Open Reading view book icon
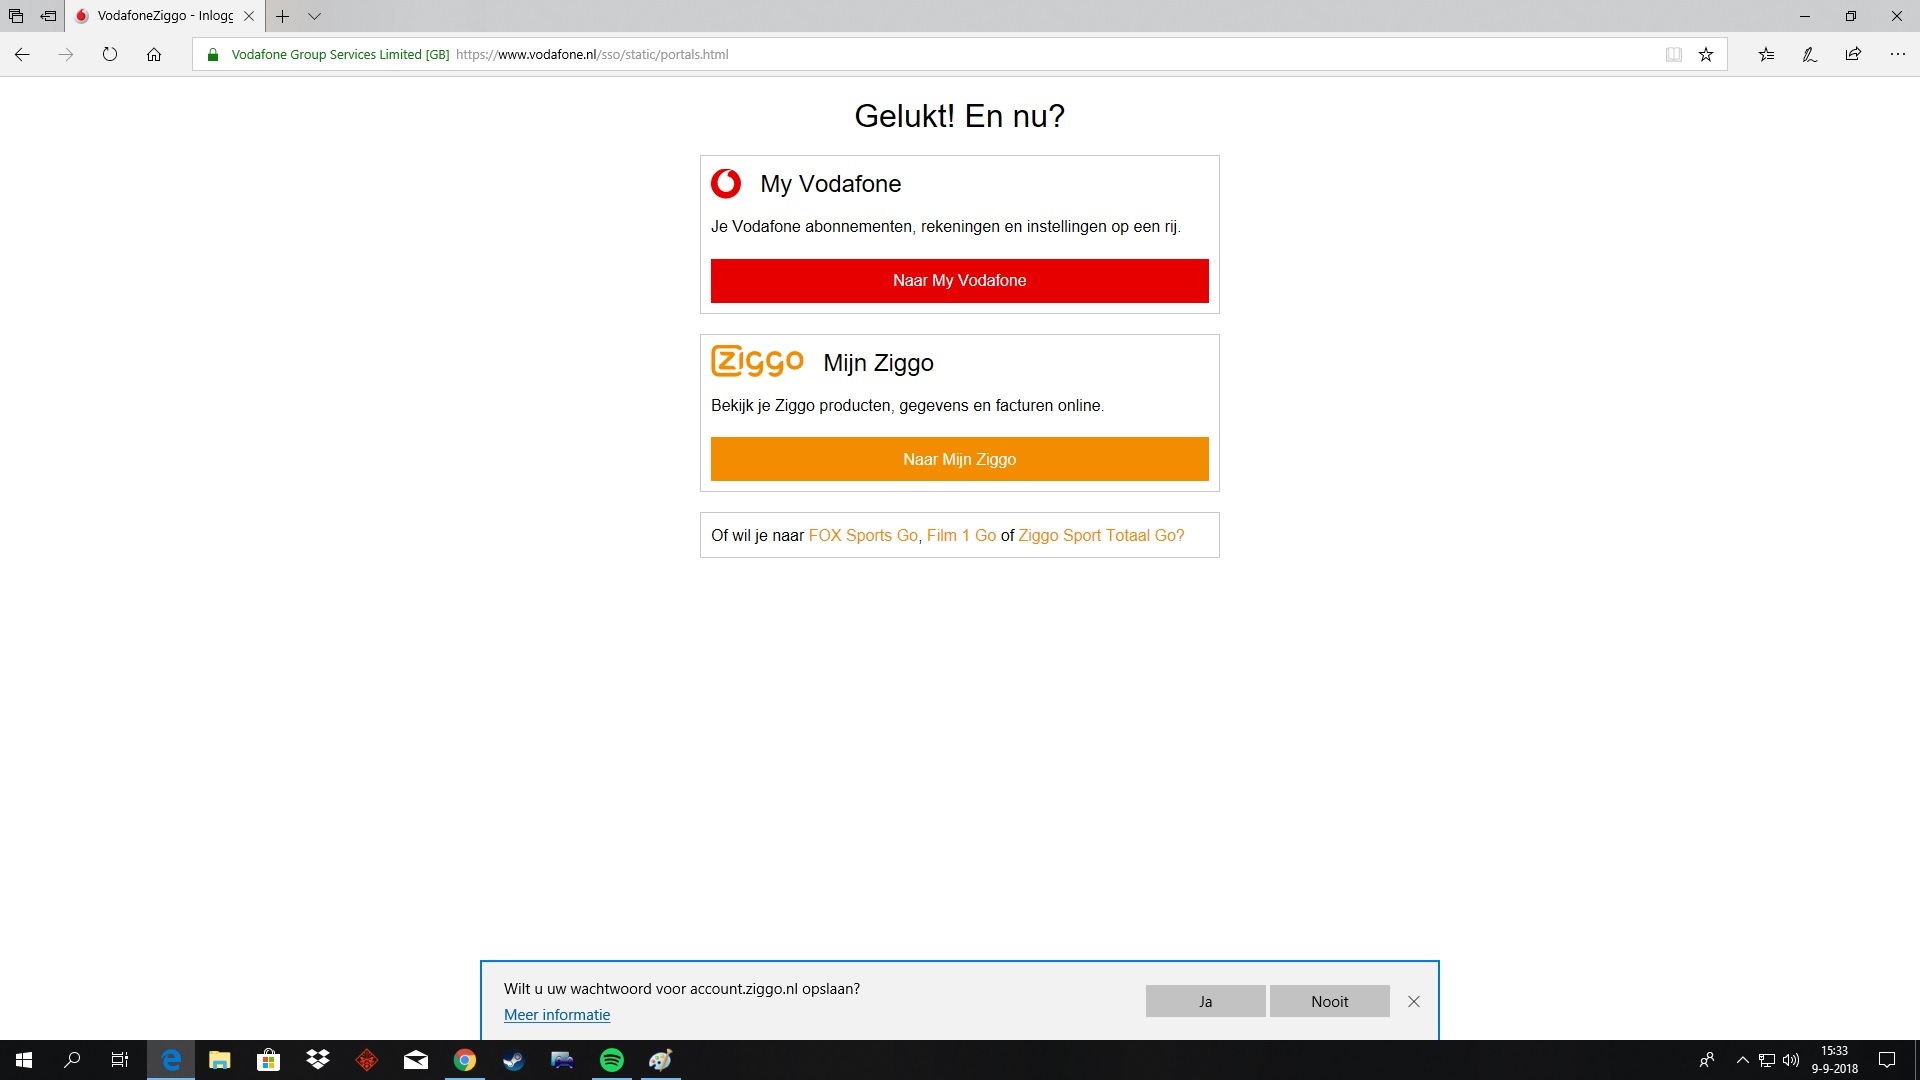The image size is (1920, 1080). pyautogui.click(x=1673, y=55)
